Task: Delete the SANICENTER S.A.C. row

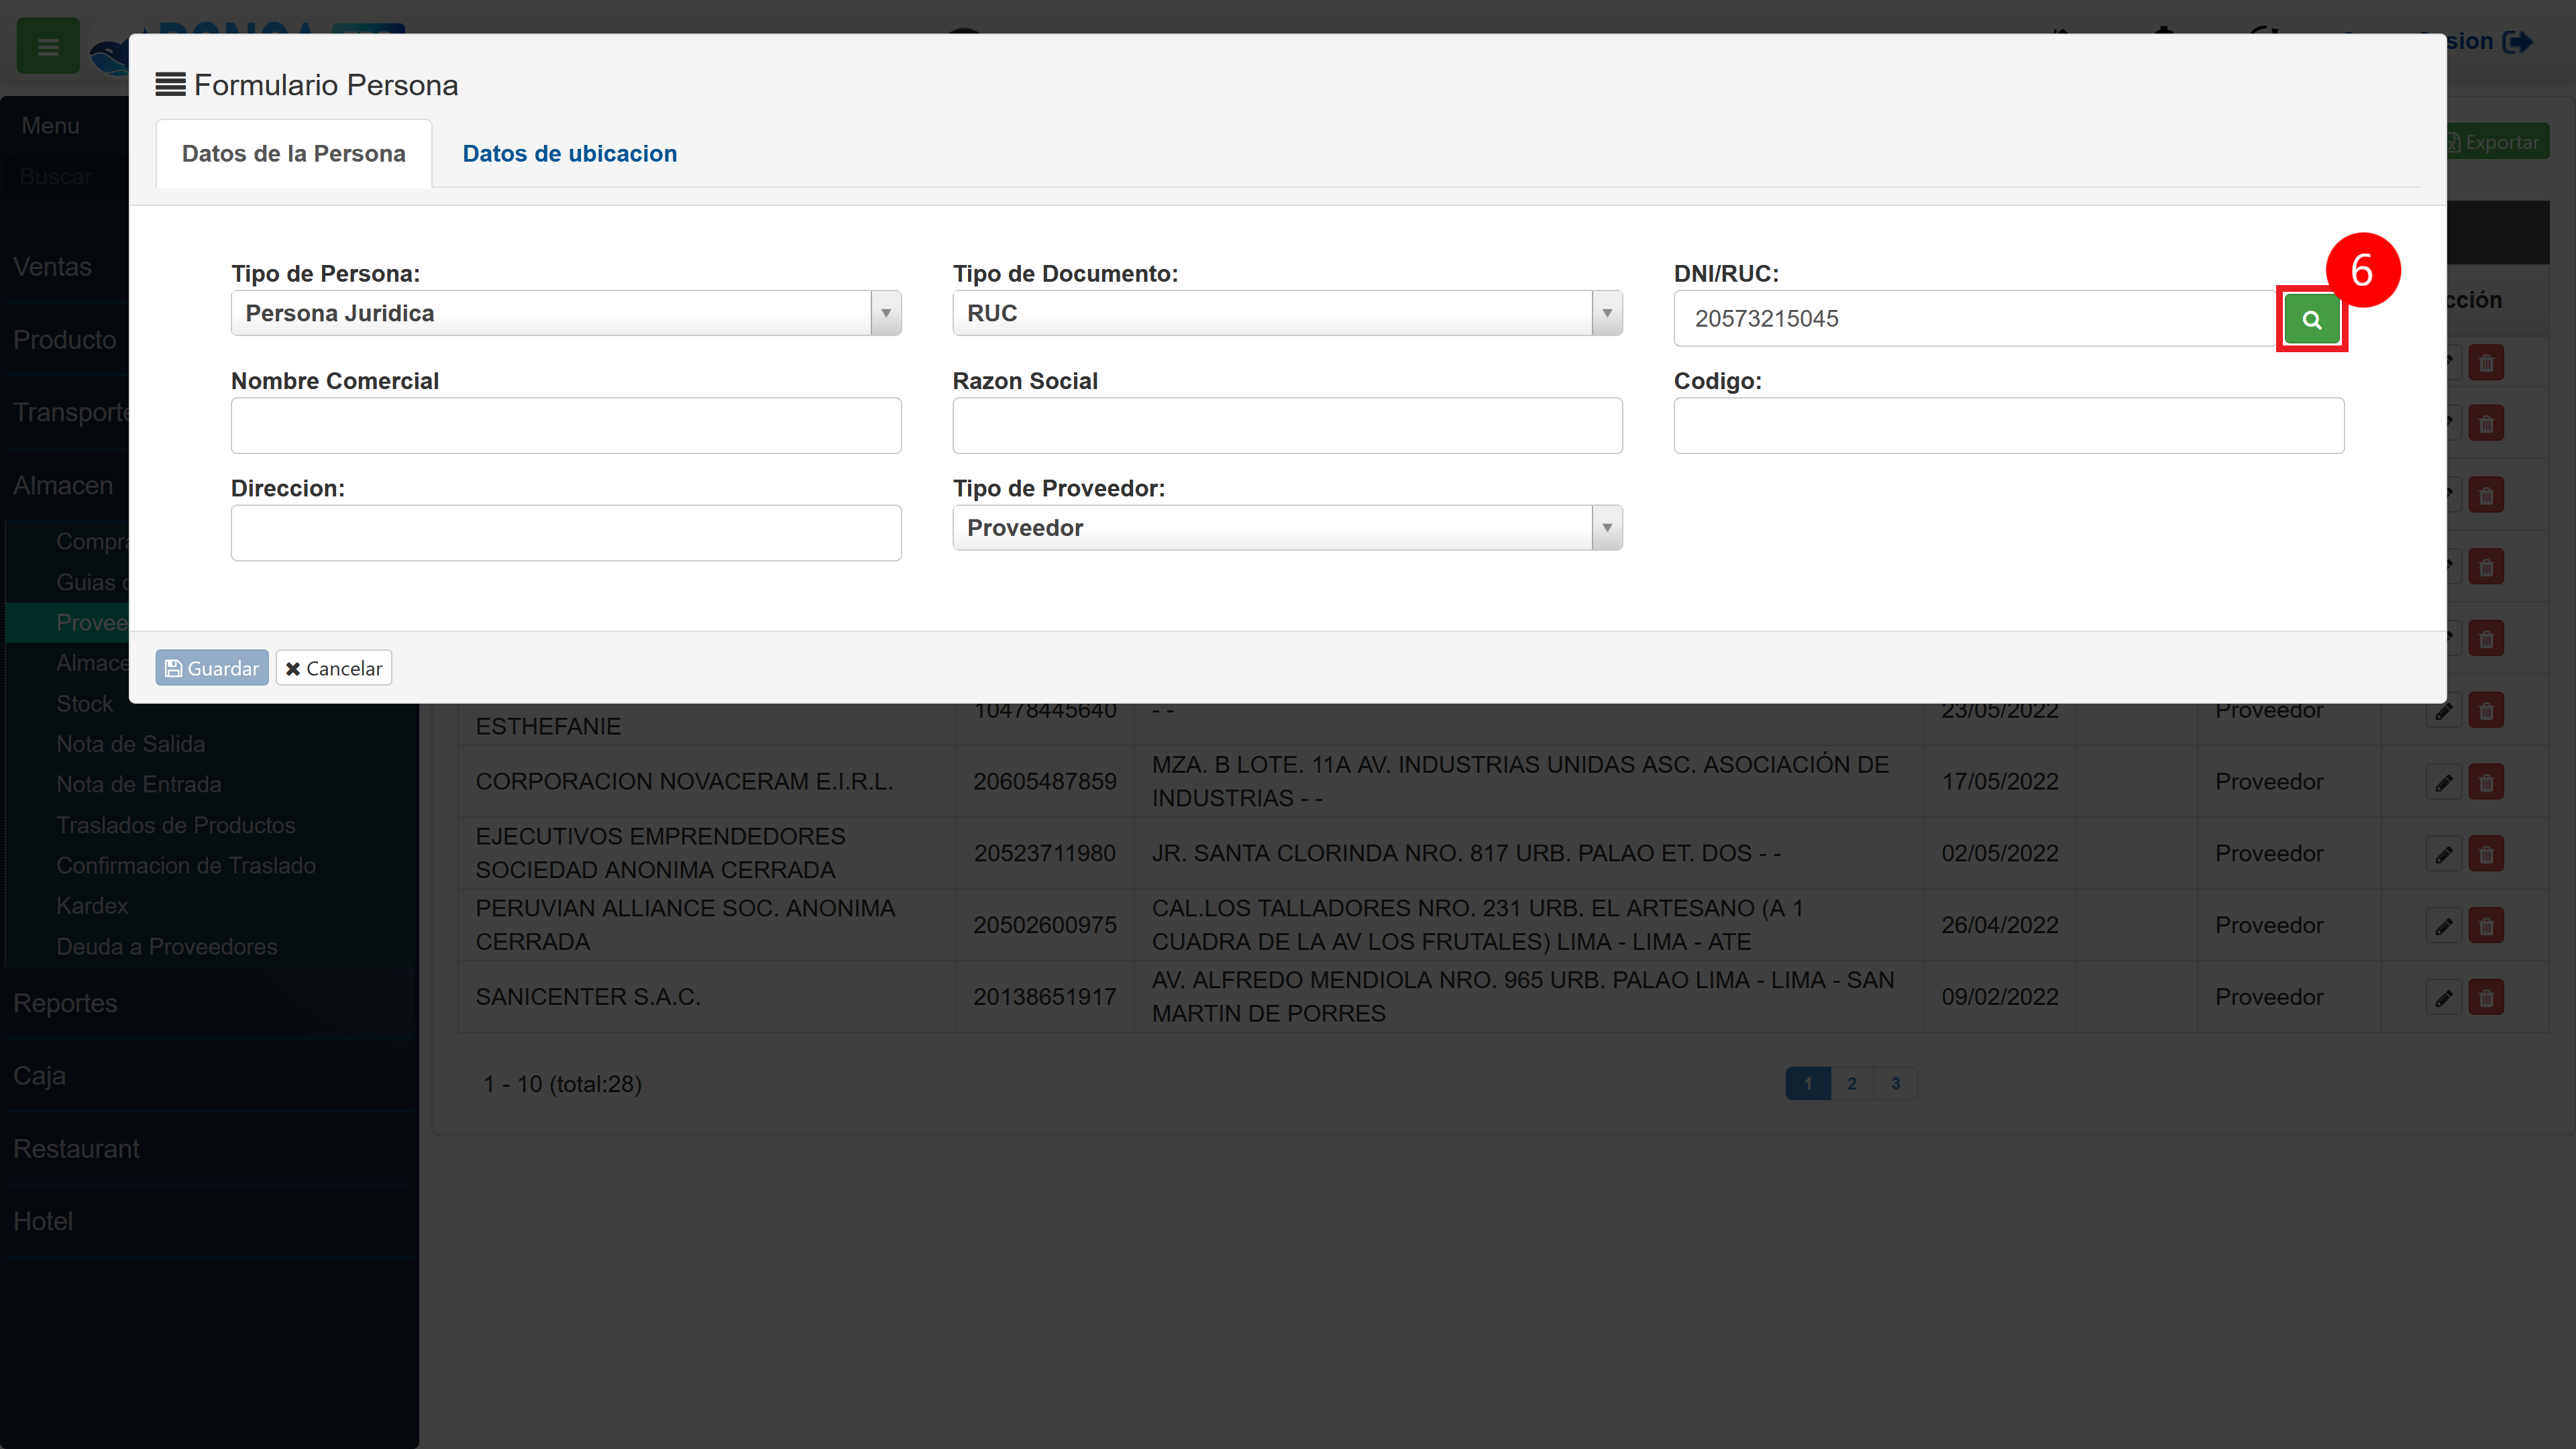Action: point(2486,998)
